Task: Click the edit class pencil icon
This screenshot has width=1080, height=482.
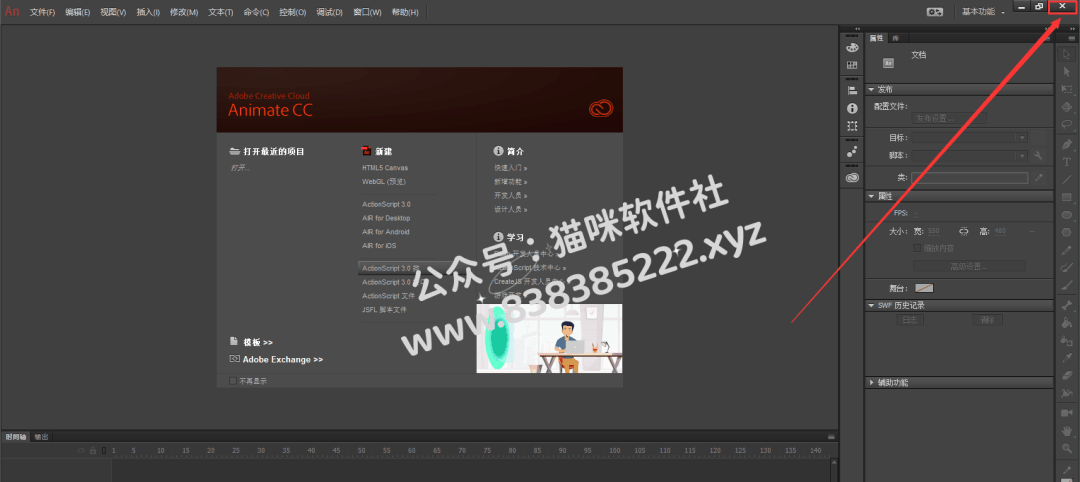Action: tap(1039, 178)
